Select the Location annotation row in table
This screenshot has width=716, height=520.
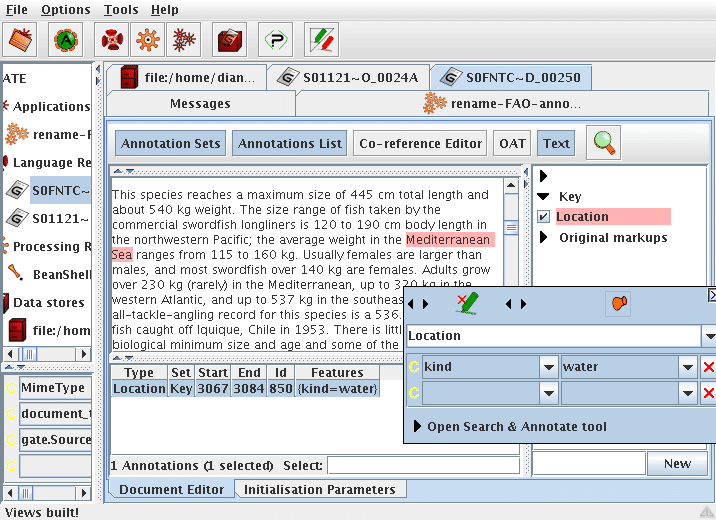click(x=245, y=389)
